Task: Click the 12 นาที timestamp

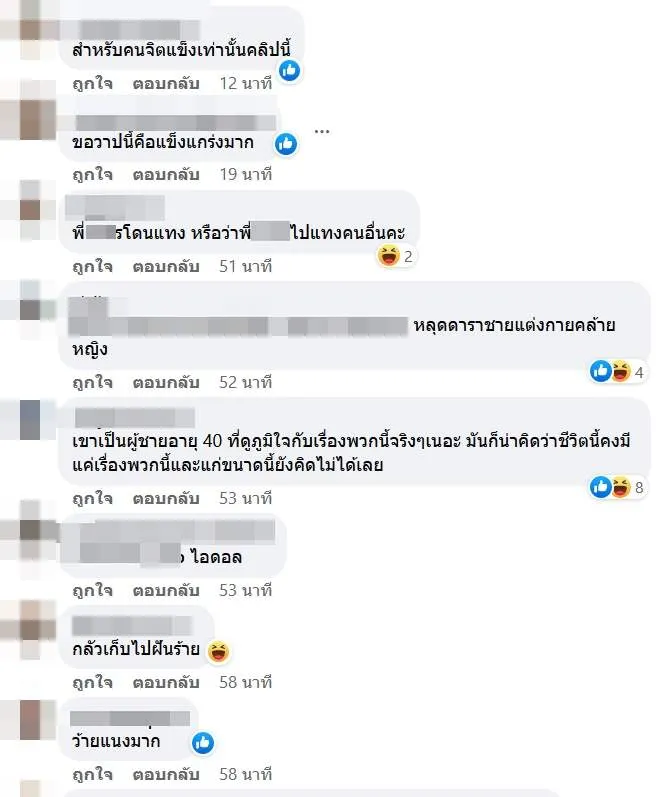Action: [246, 83]
